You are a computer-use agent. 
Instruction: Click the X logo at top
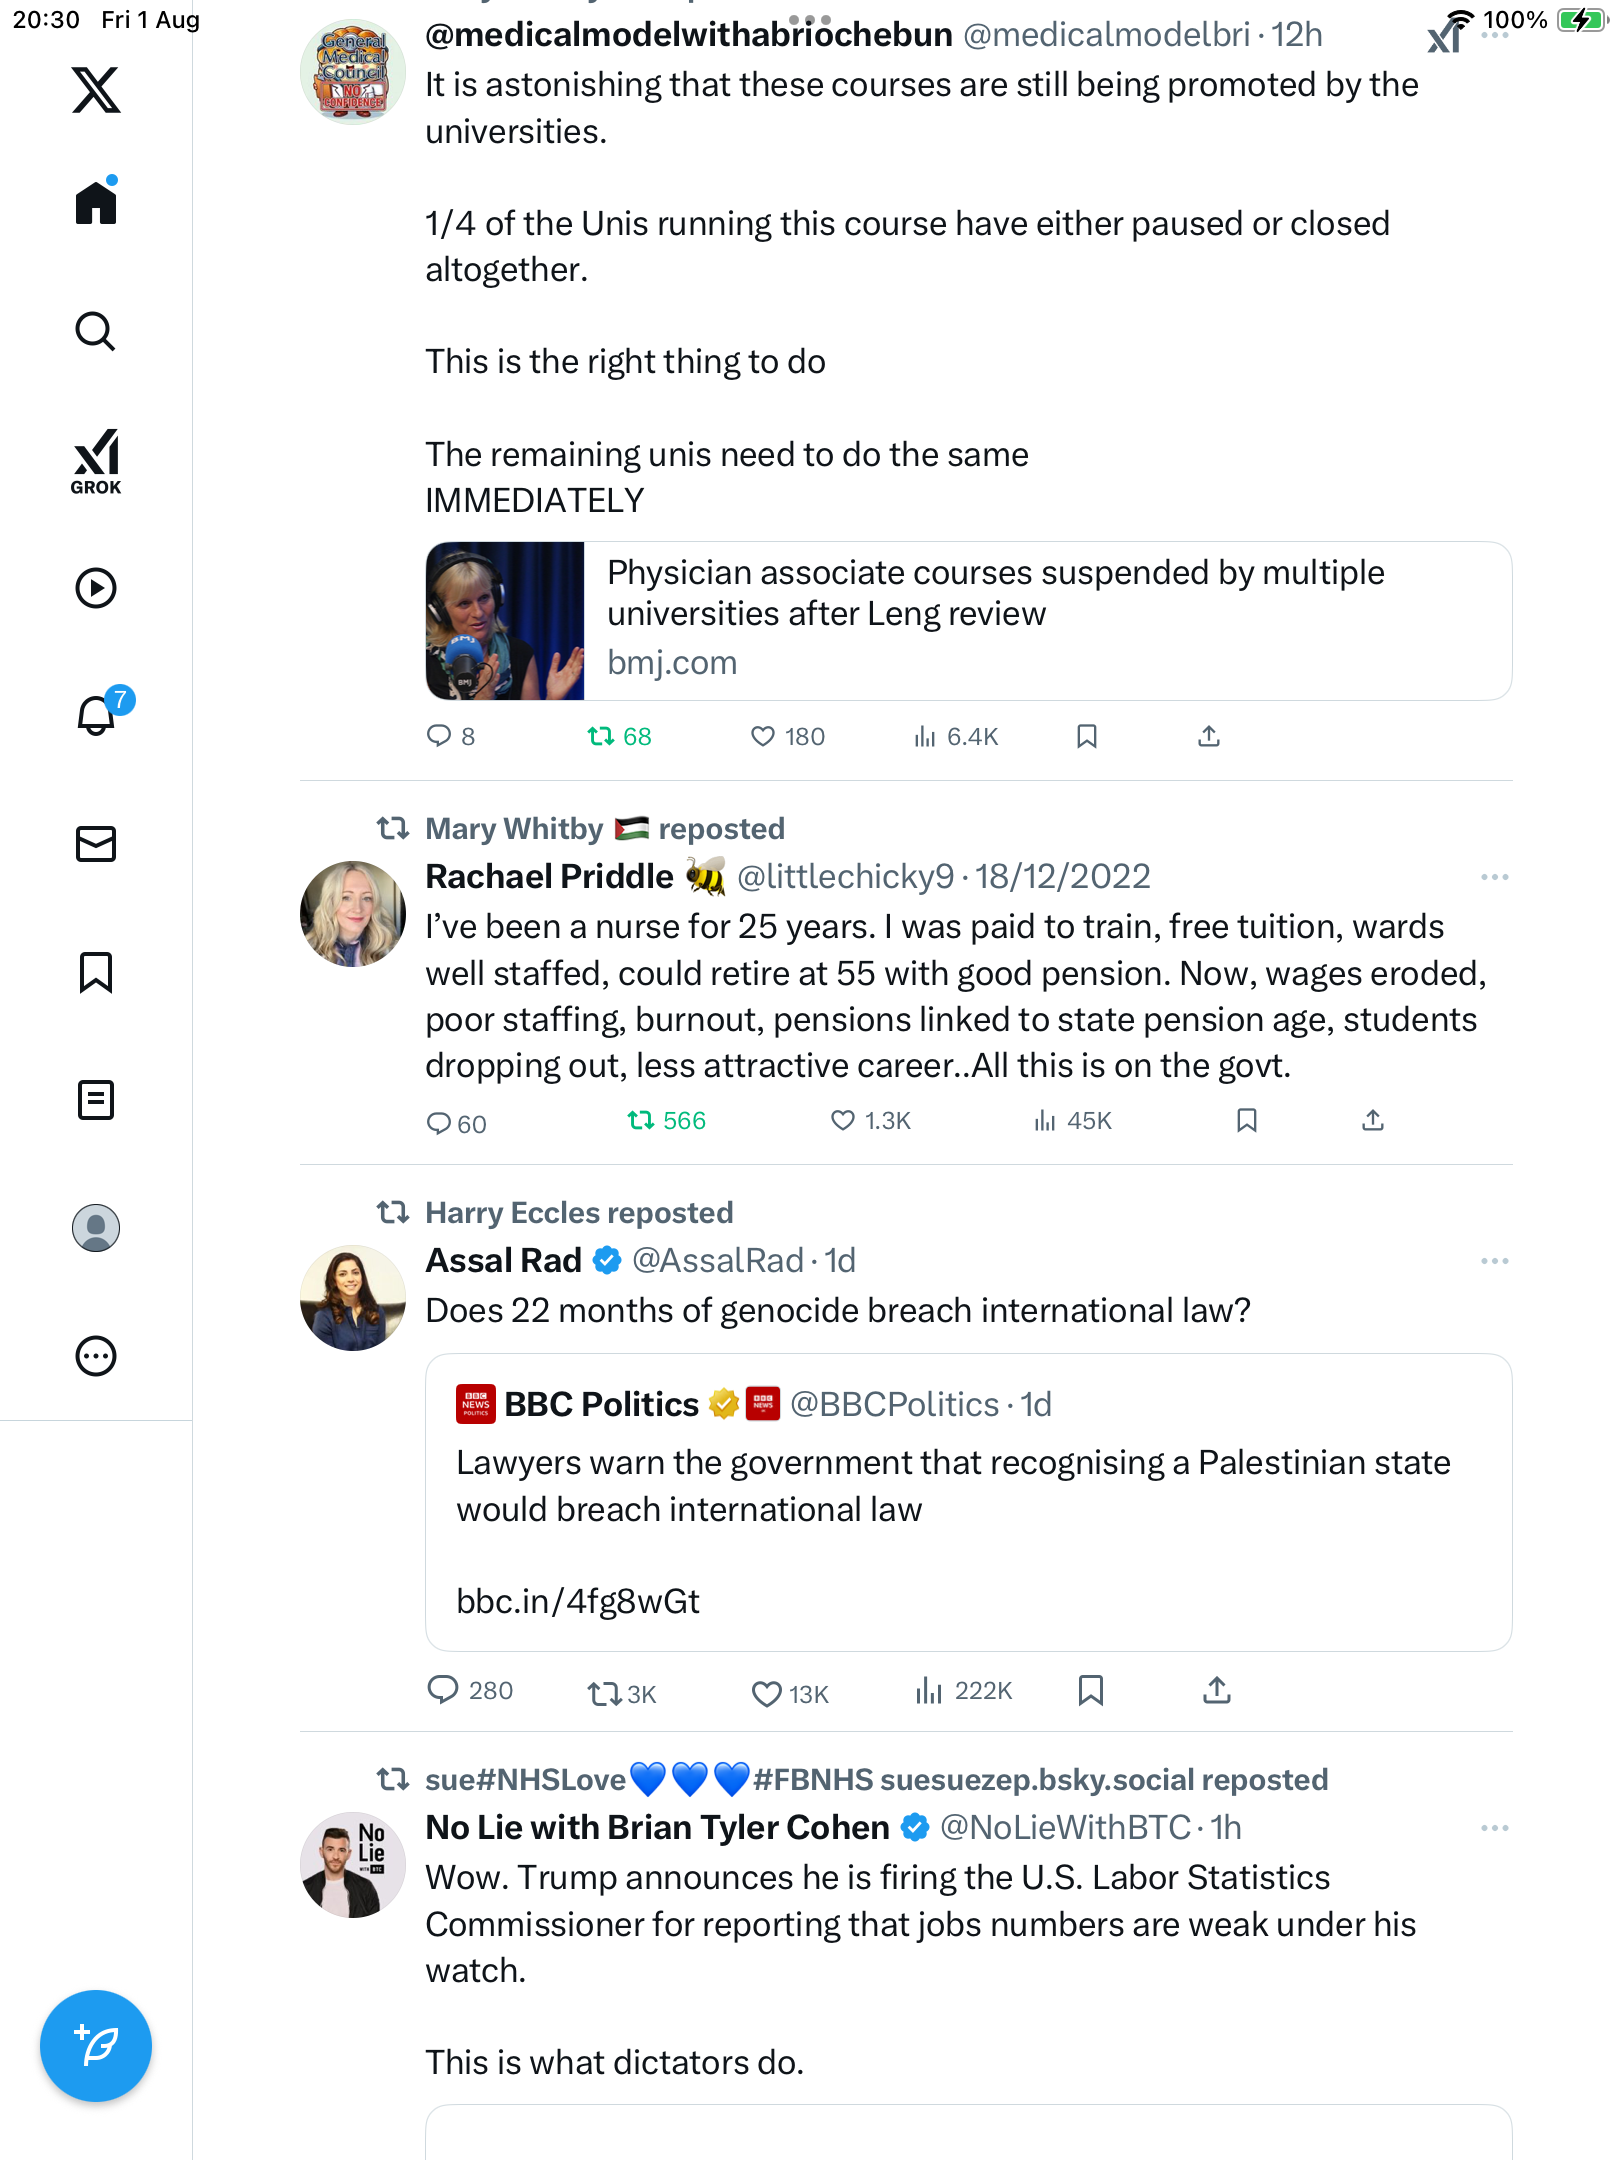tap(96, 90)
